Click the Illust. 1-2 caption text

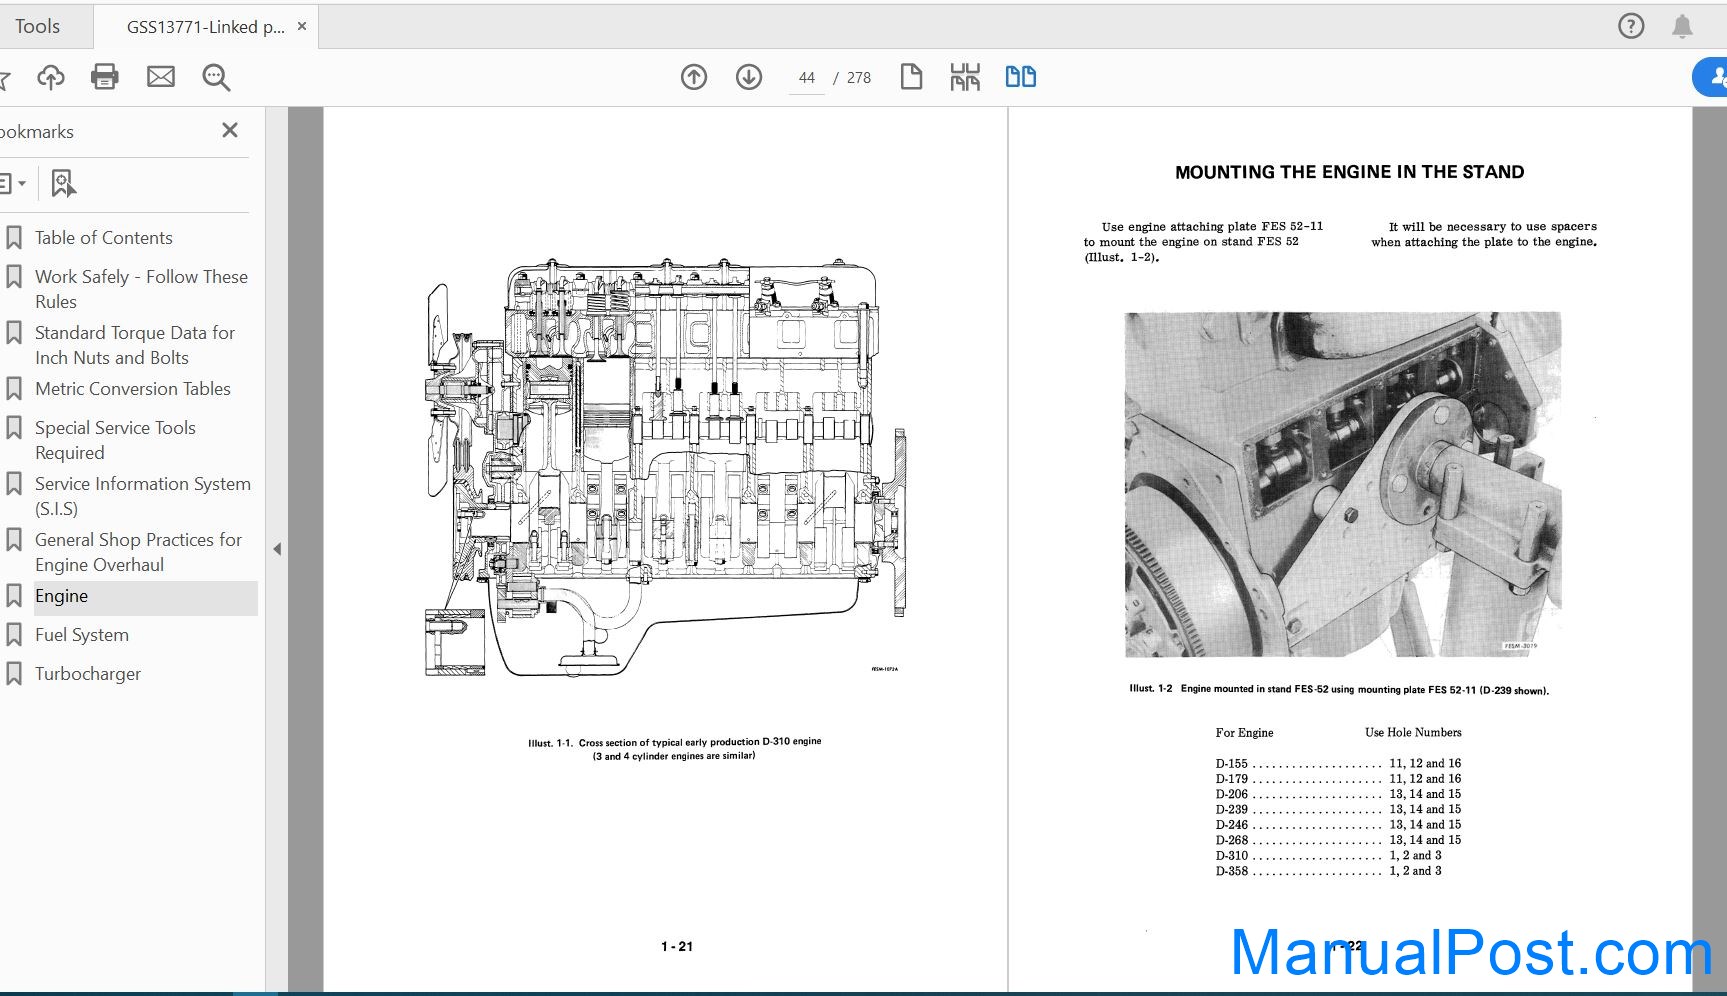1339,689
